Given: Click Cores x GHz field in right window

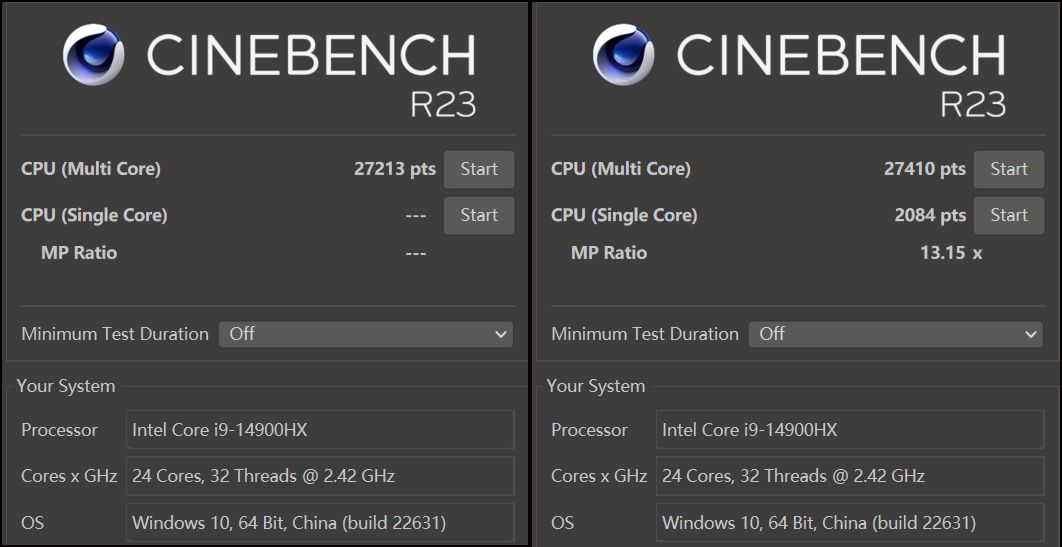Looking at the screenshot, I should tap(850, 476).
